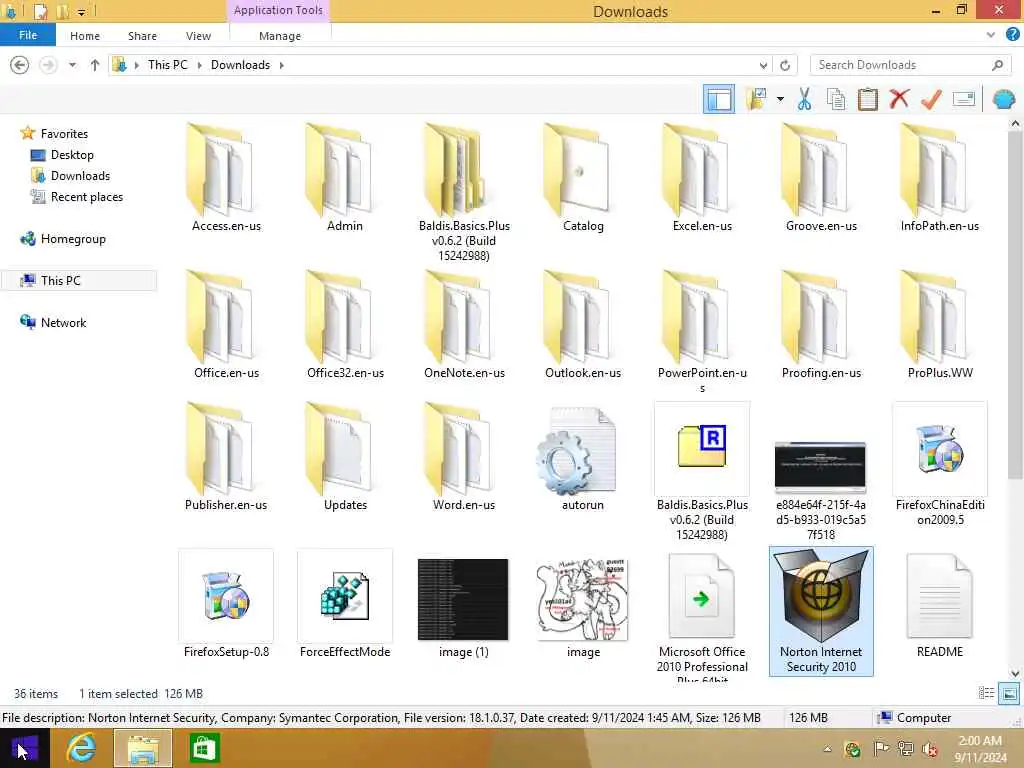Select Network in the navigation pane
1024x768 pixels.
pos(63,323)
